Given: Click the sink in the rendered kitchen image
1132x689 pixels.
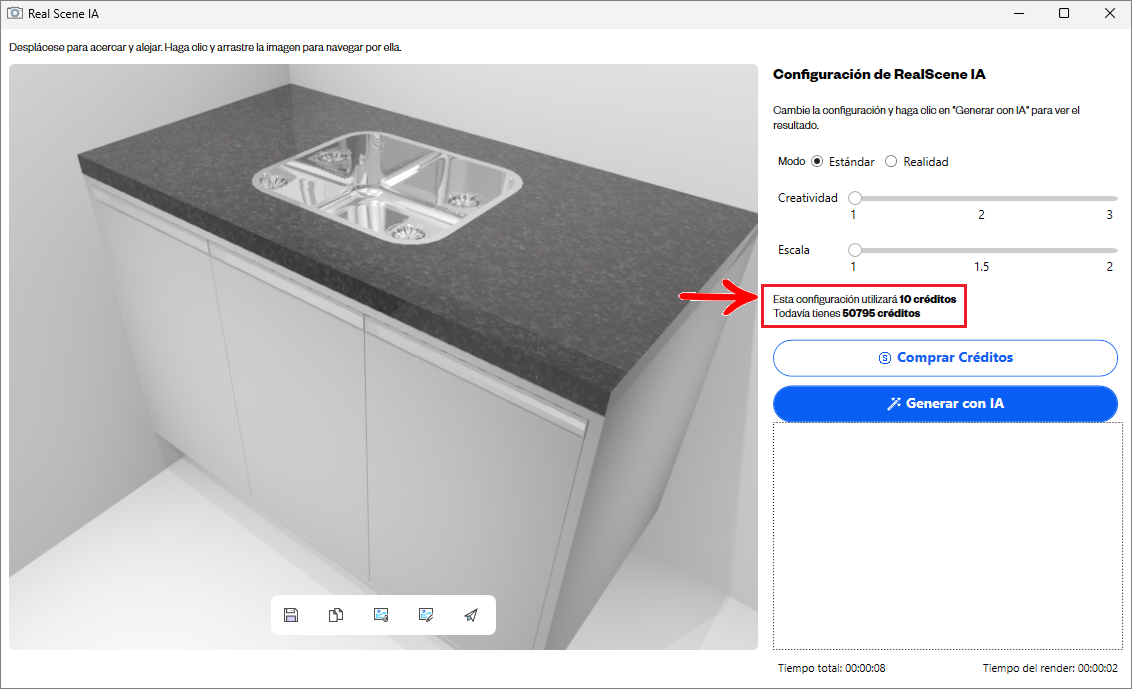Looking at the screenshot, I should [x=387, y=186].
